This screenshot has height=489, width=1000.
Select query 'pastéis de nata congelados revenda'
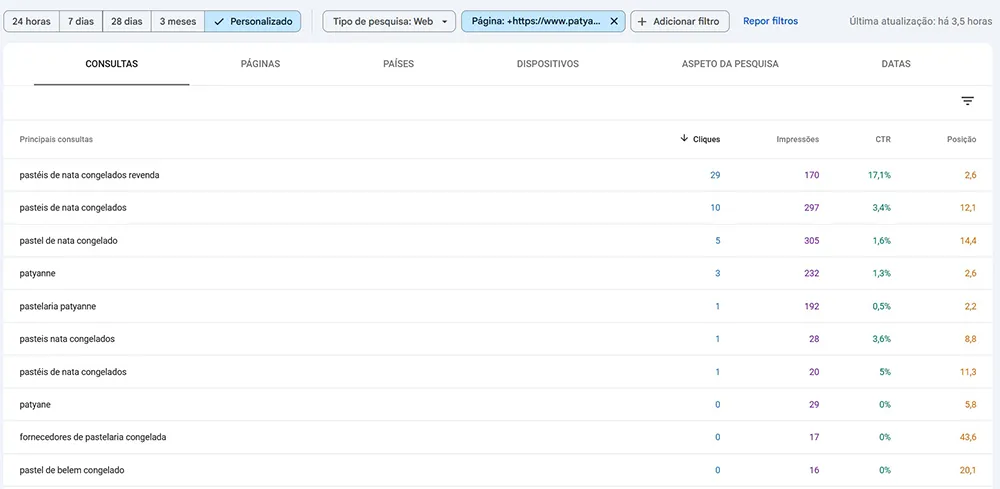coord(89,175)
